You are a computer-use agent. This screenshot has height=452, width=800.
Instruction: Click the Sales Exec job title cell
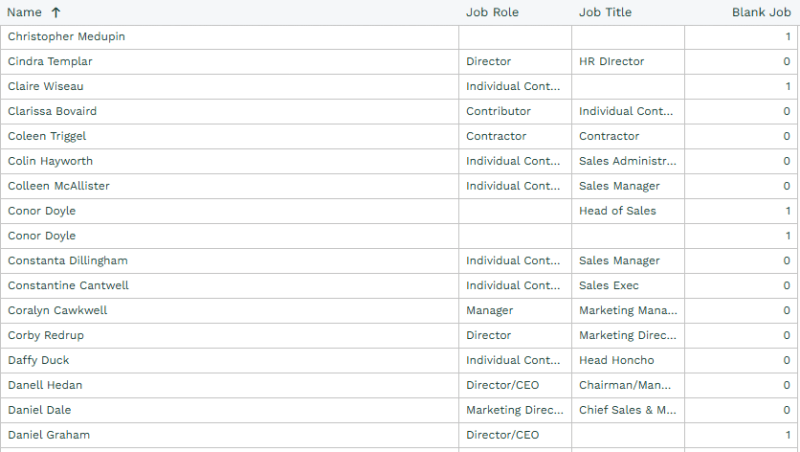tap(609, 286)
